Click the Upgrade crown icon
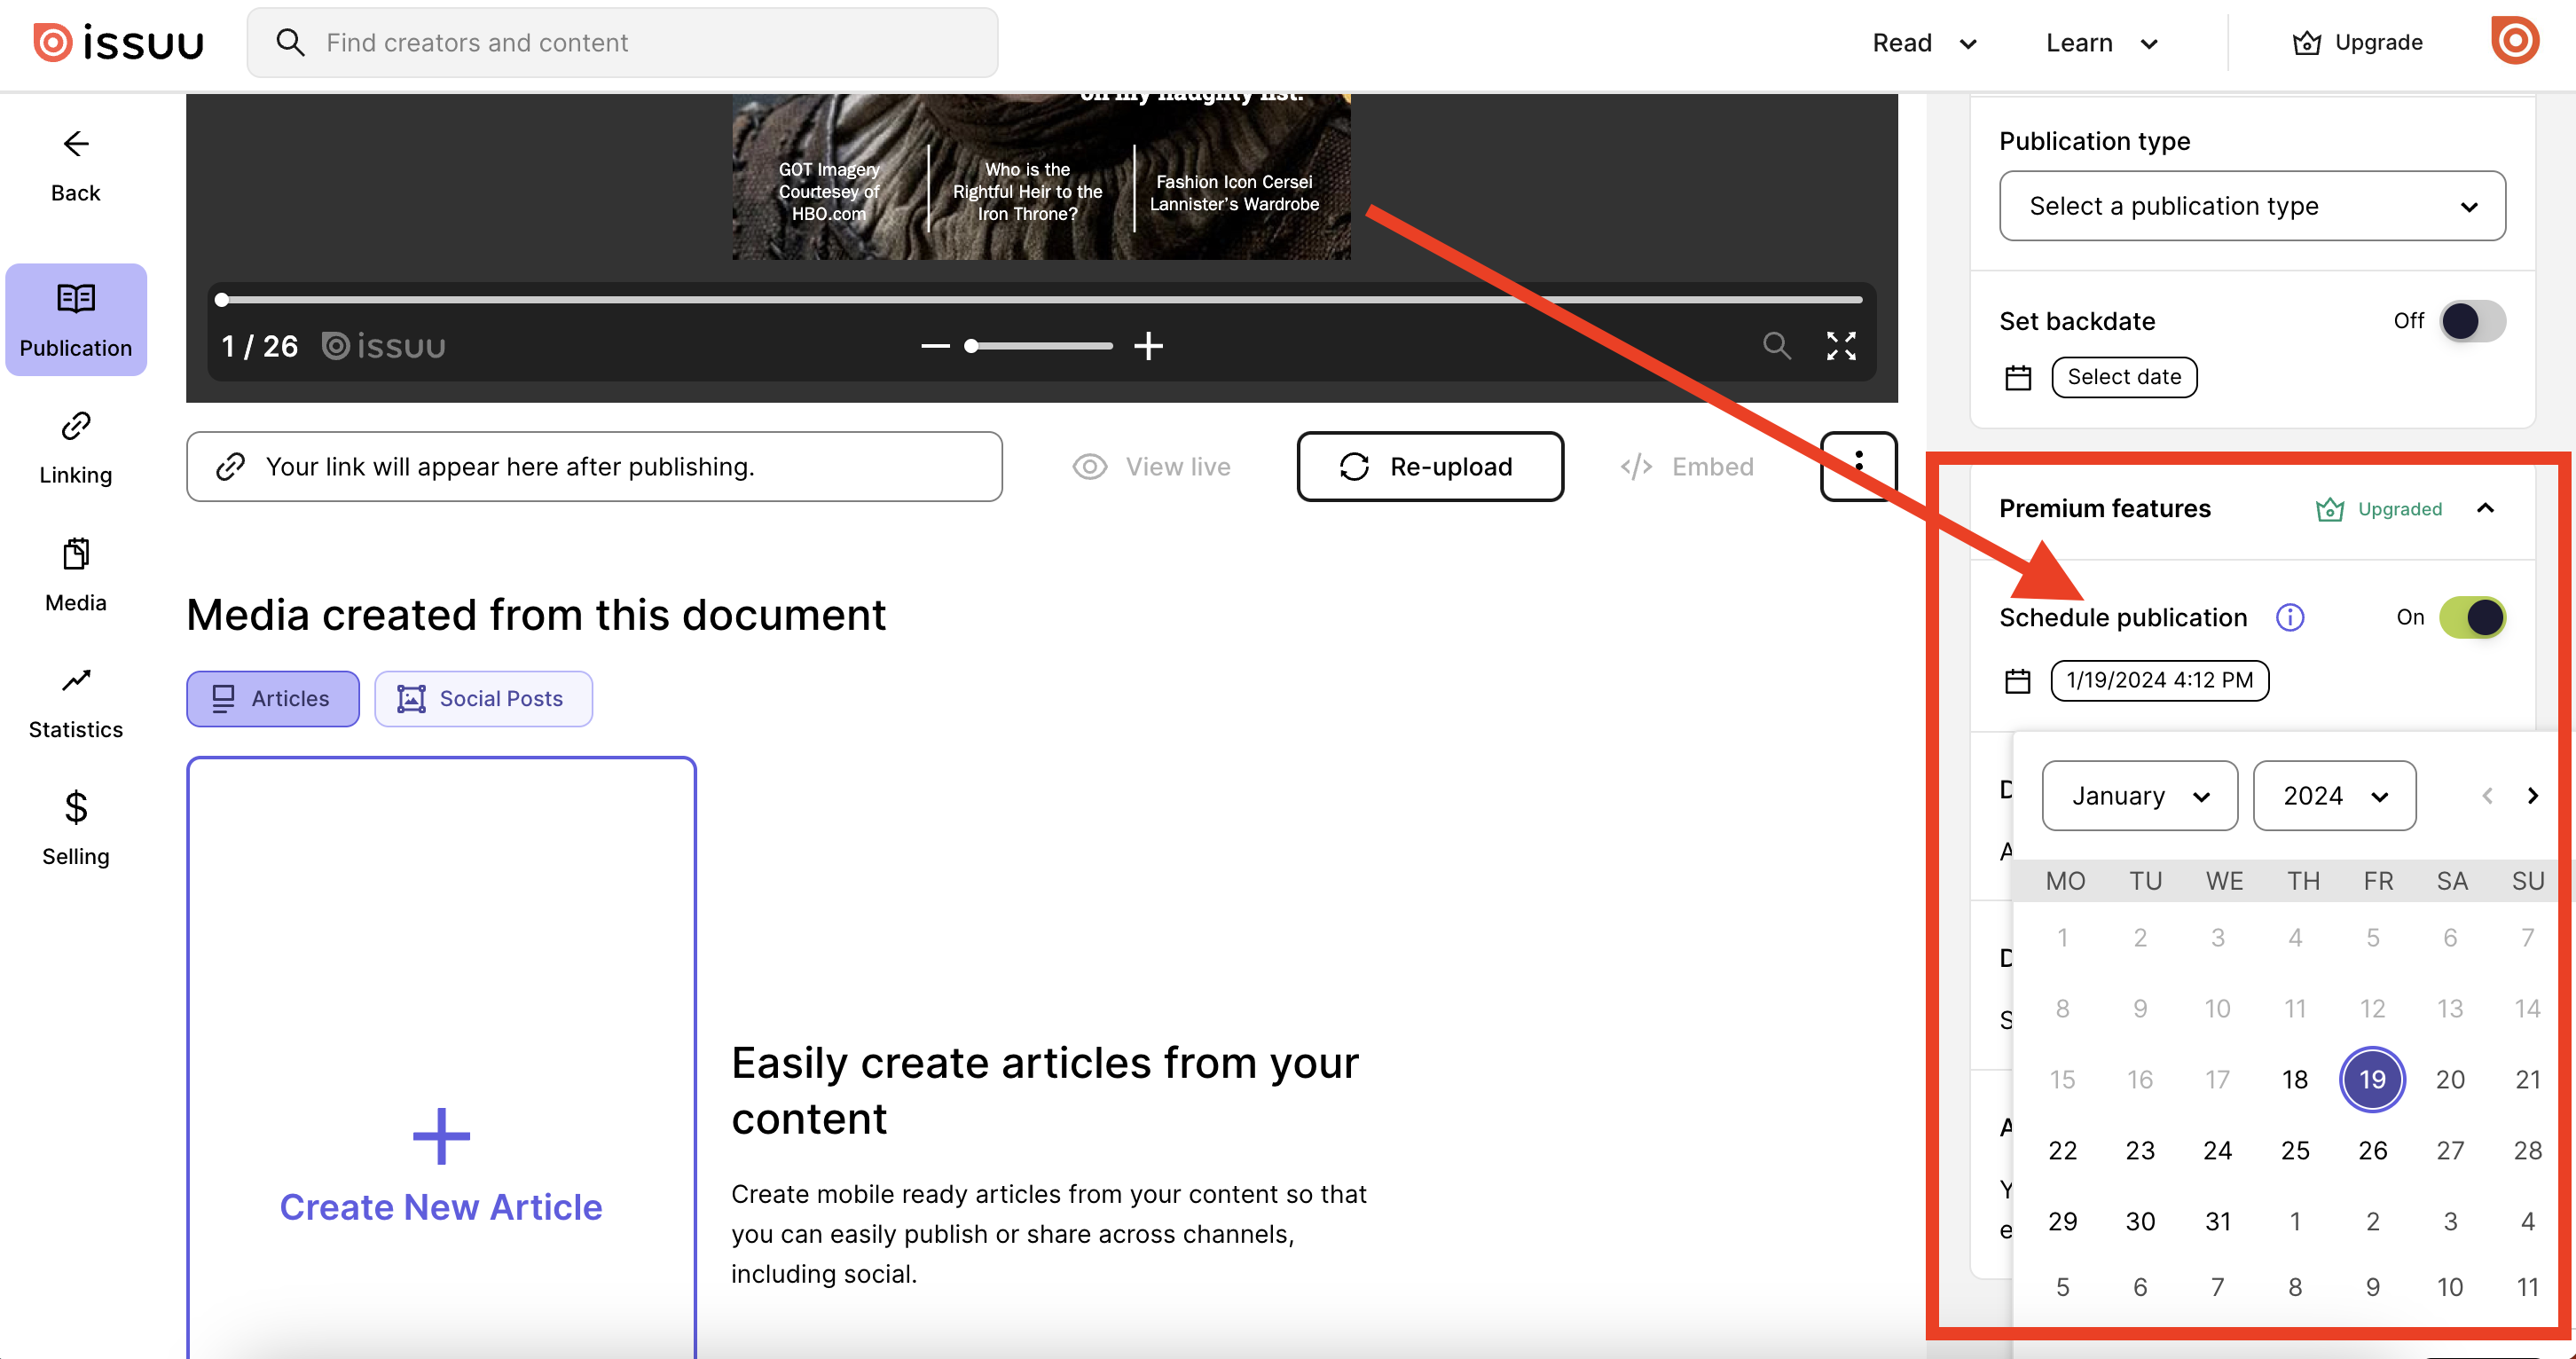Viewport: 2576px width, 1359px height. (2306, 43)
